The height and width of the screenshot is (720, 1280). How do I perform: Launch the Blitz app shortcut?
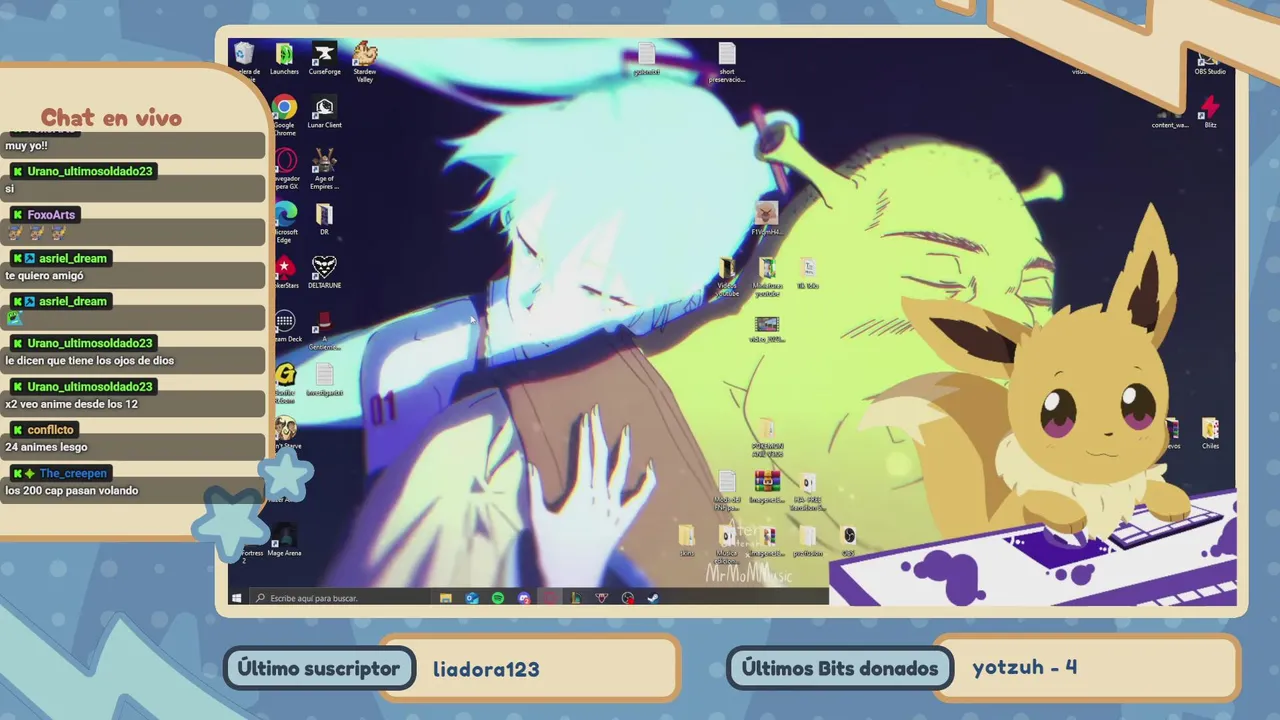1210,112
